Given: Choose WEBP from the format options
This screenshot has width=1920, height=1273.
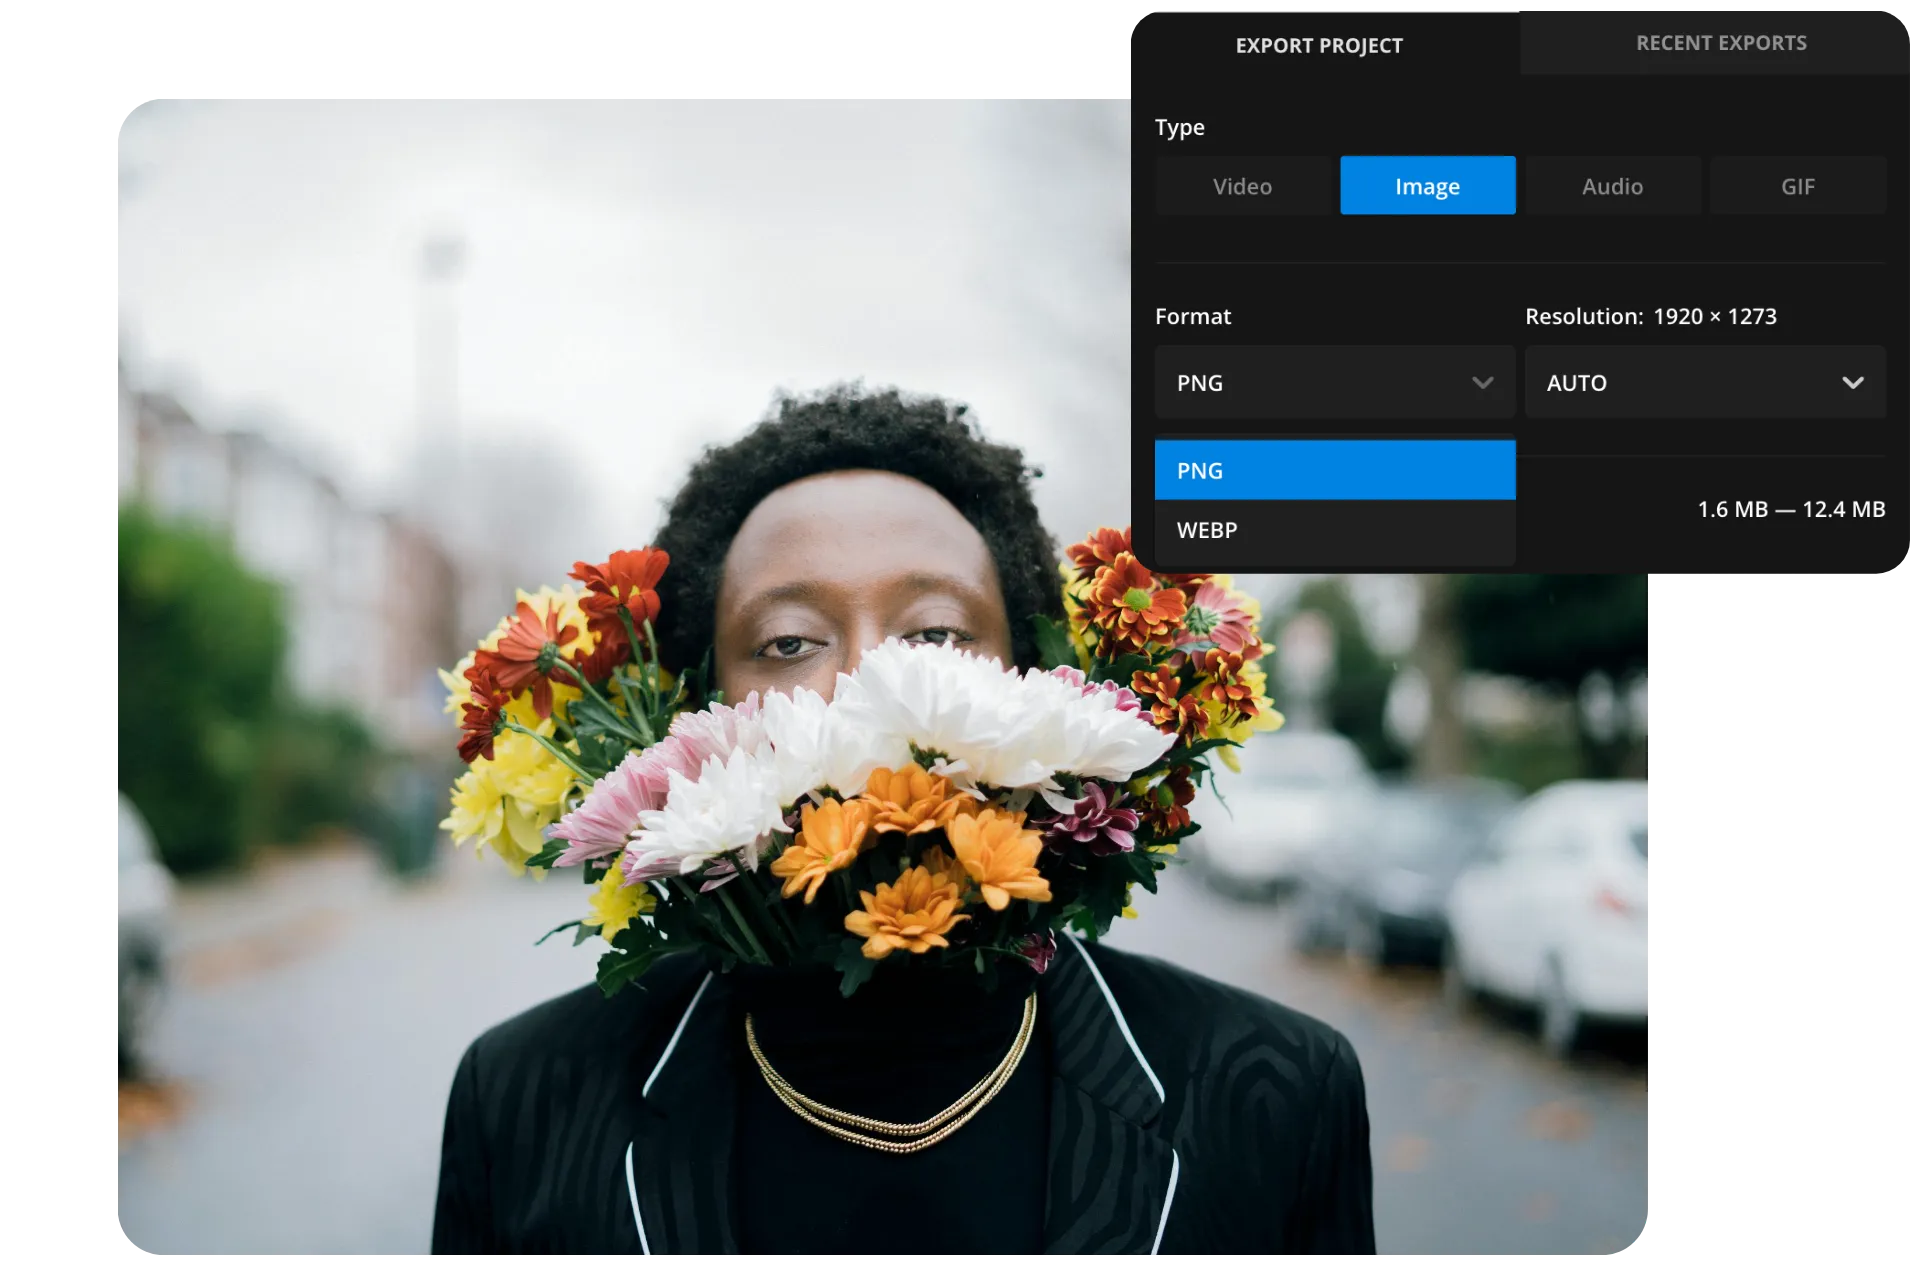Looking at the screenshot, I should pyautogui.click(x=1335, y=531).
